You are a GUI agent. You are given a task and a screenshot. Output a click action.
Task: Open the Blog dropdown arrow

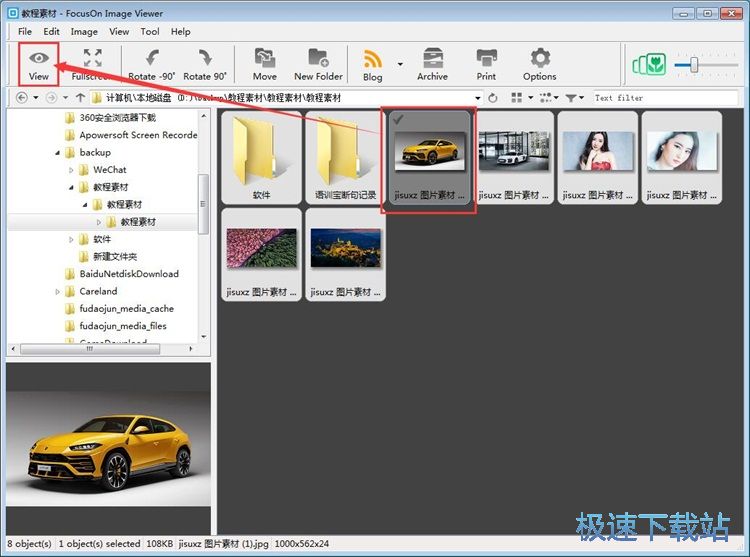tap(400, 65)
